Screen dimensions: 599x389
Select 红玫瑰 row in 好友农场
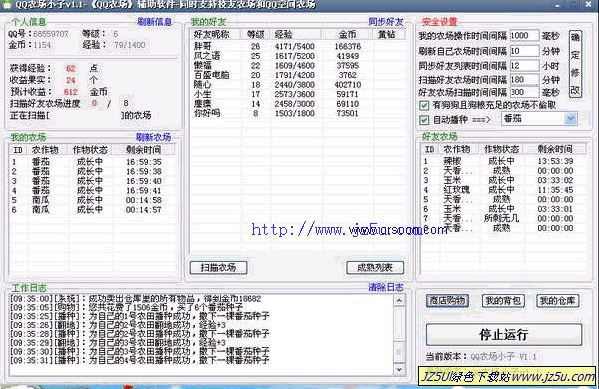click(503, 190)
